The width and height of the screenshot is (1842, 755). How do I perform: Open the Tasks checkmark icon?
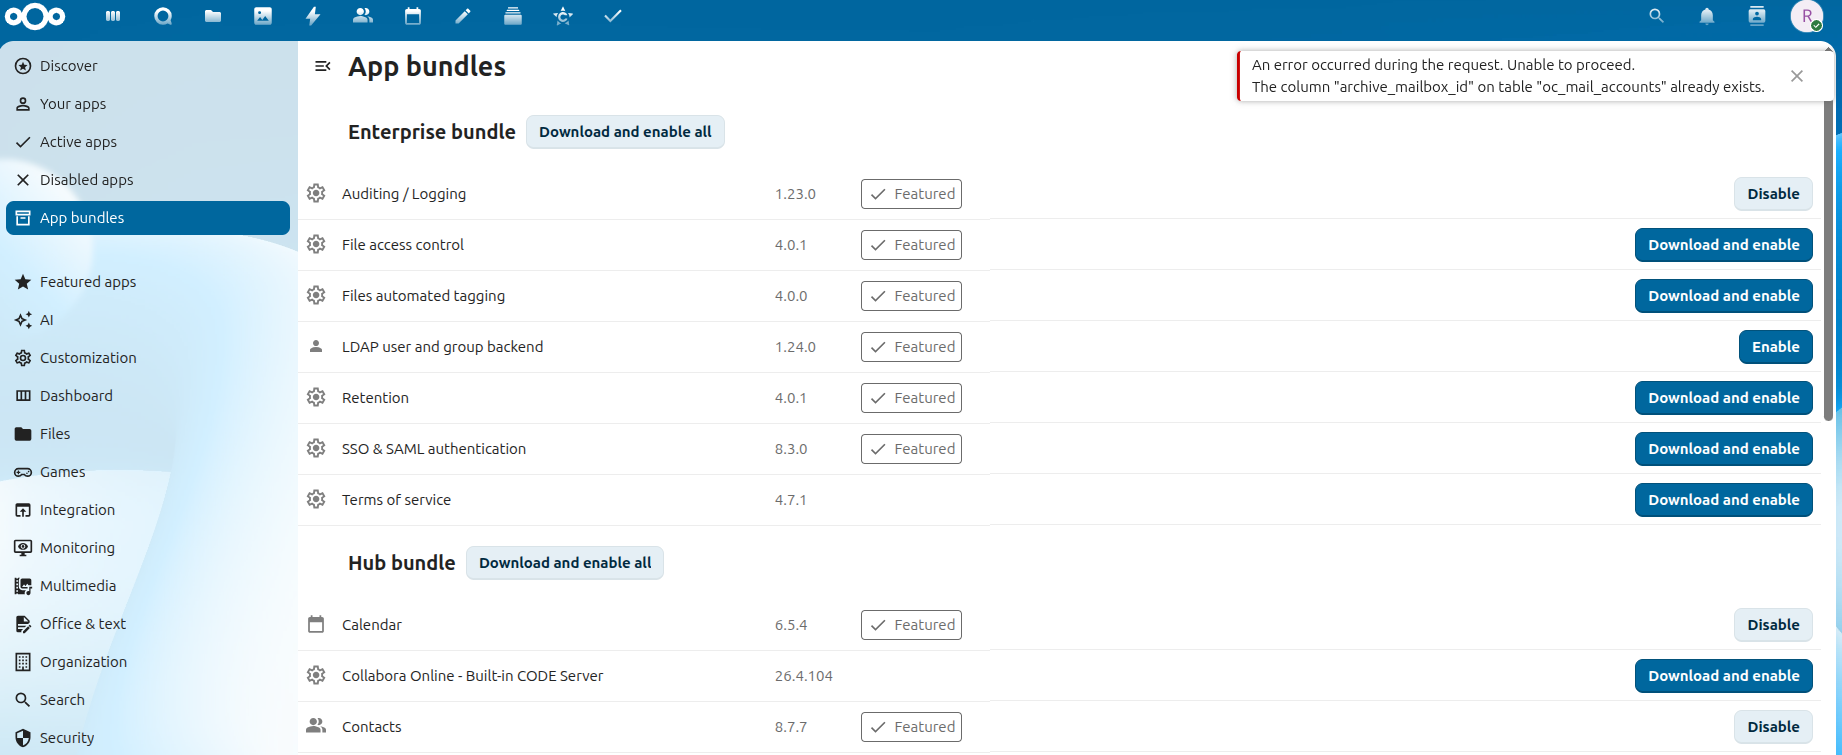pos(613,16)
